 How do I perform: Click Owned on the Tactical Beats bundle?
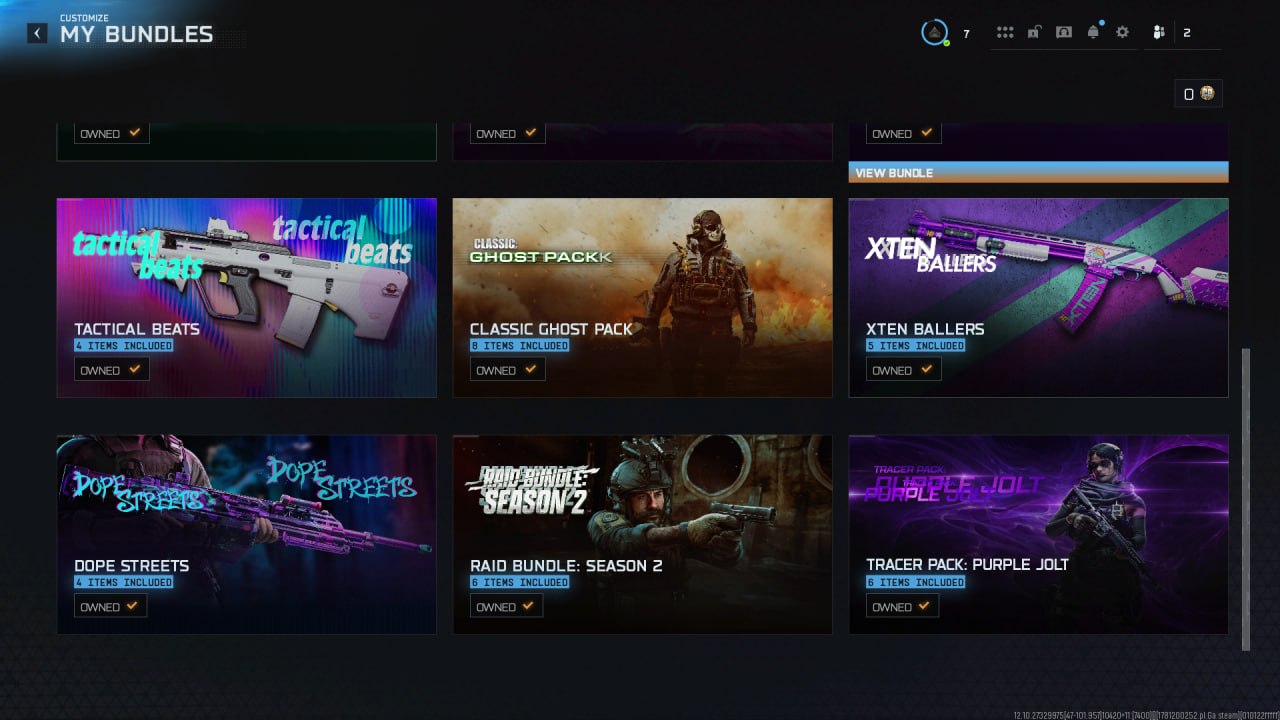[x=112, y=370]
